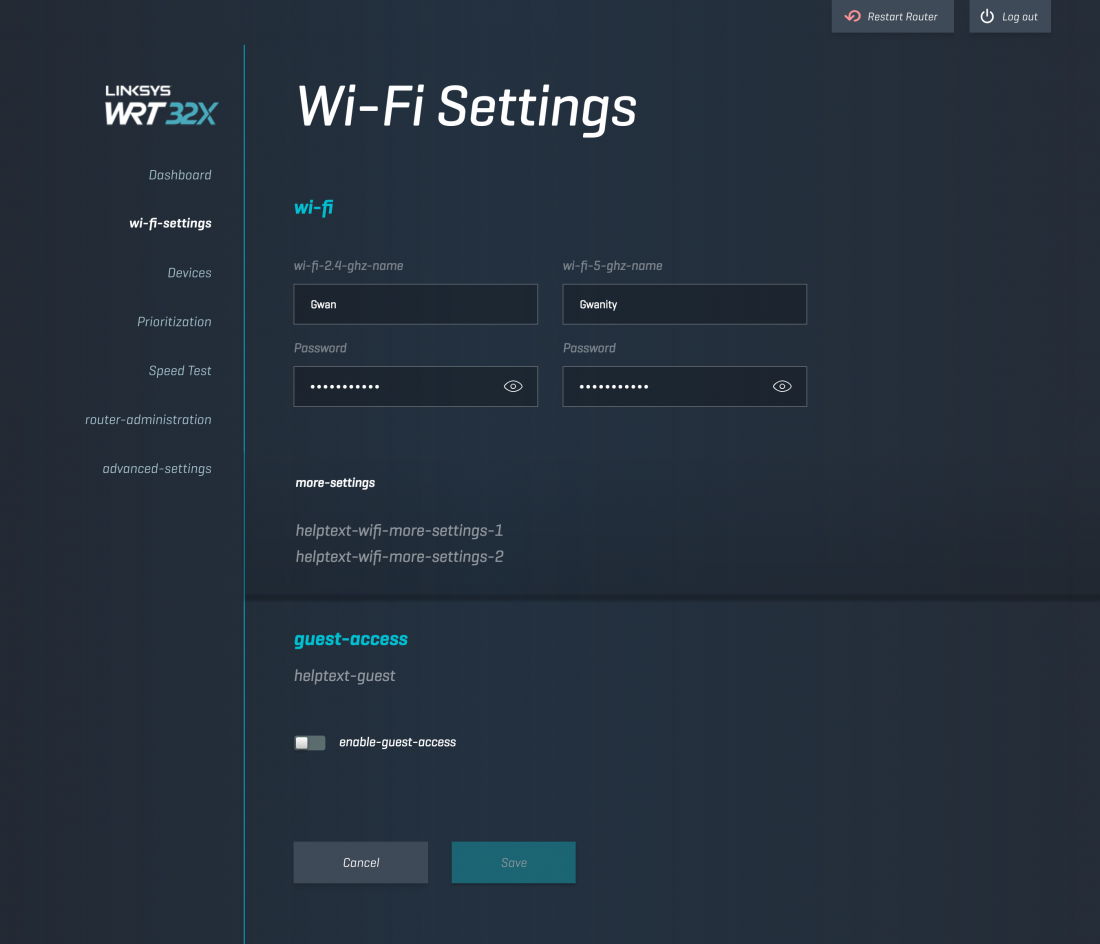Open the Prioritization menu item
1100x944 pixels.
click(x=174, y=322)
